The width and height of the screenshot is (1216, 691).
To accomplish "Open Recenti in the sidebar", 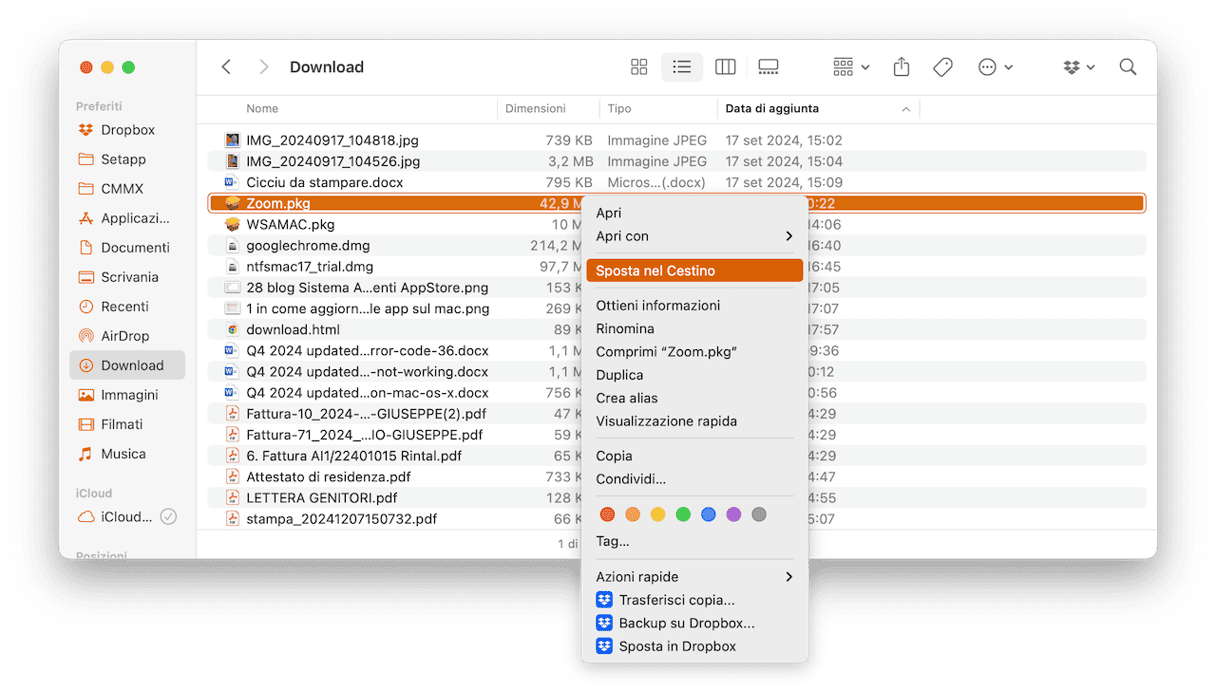I will 128,307.
